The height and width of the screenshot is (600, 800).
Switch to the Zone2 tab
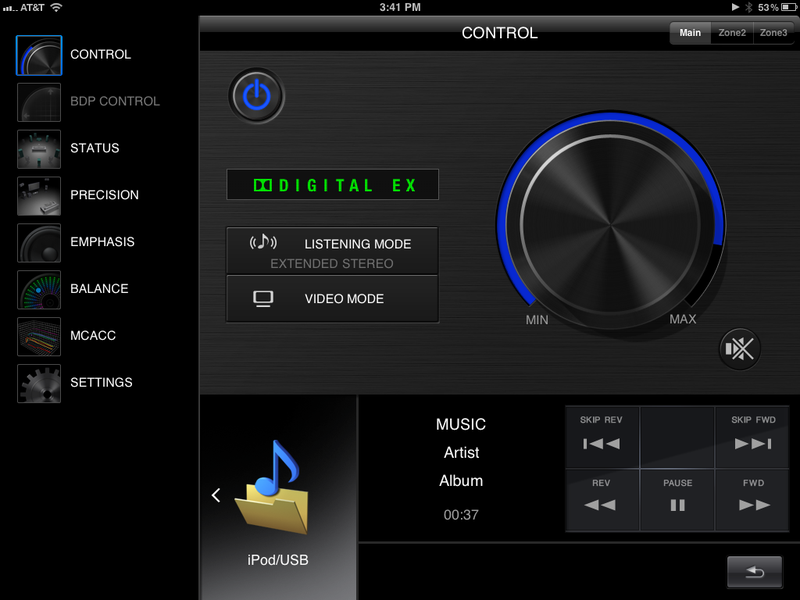point(732,33)
